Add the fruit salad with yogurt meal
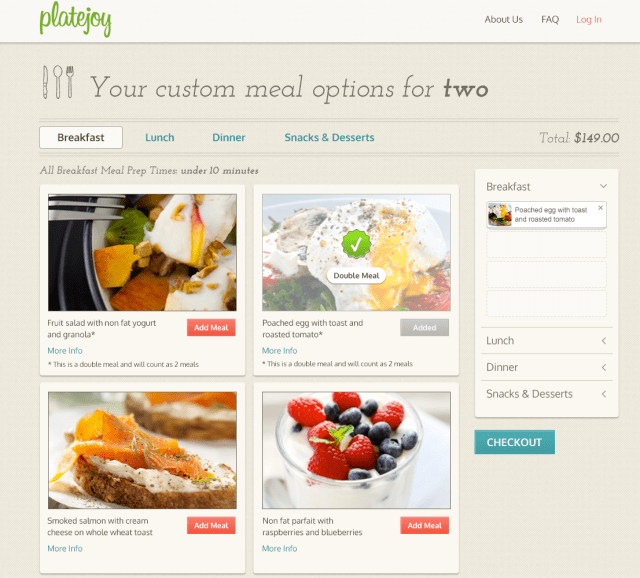 (211, 327)
